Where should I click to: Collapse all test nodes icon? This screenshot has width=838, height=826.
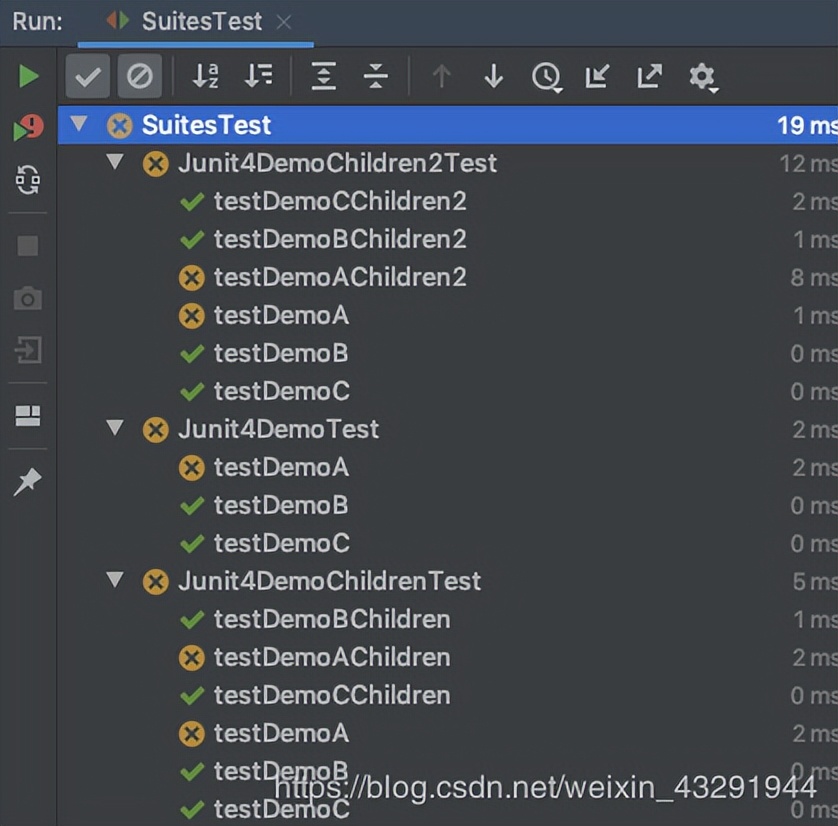point(375,76)
